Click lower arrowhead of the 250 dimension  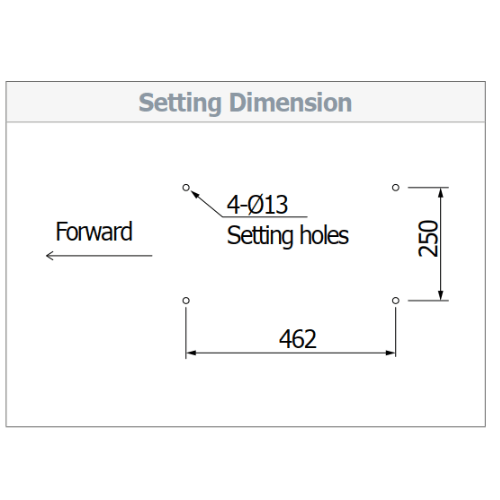coord(441,295)
